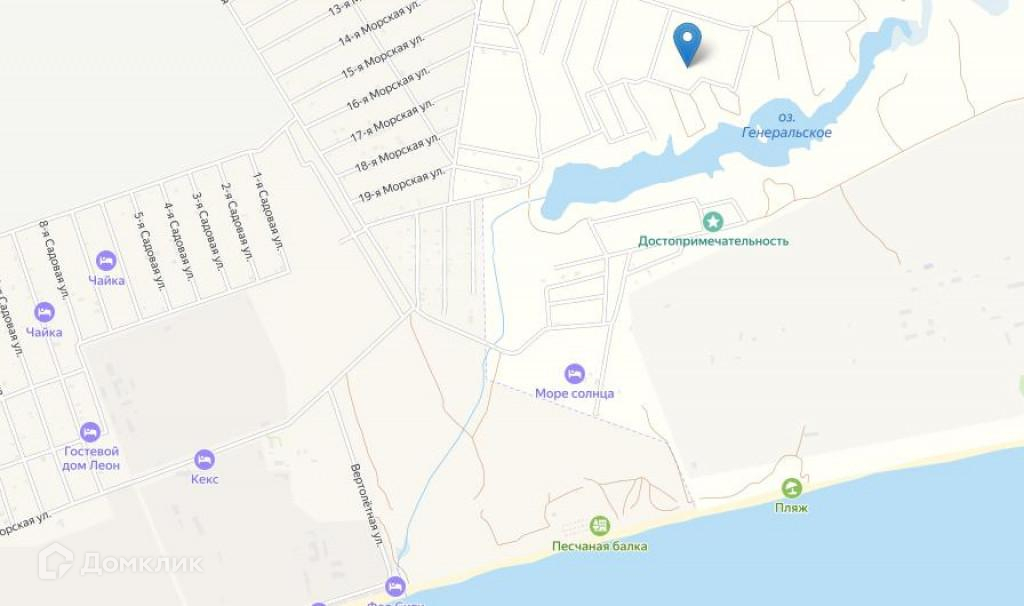The image size is (1024, 606).
Task: Click the lower Чайка hotel icon
Action: [x=44, y=312]
